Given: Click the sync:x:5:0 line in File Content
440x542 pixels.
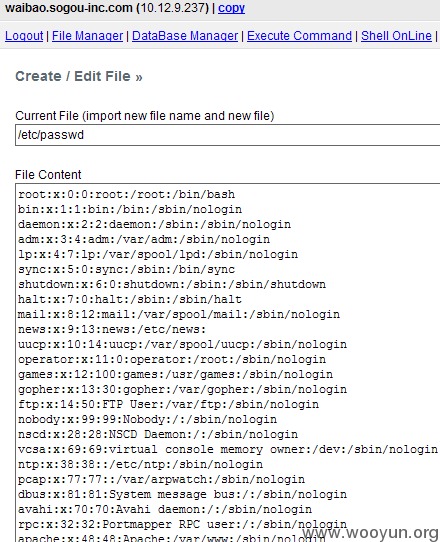Looking at the screenshot, I should point(127,269).
